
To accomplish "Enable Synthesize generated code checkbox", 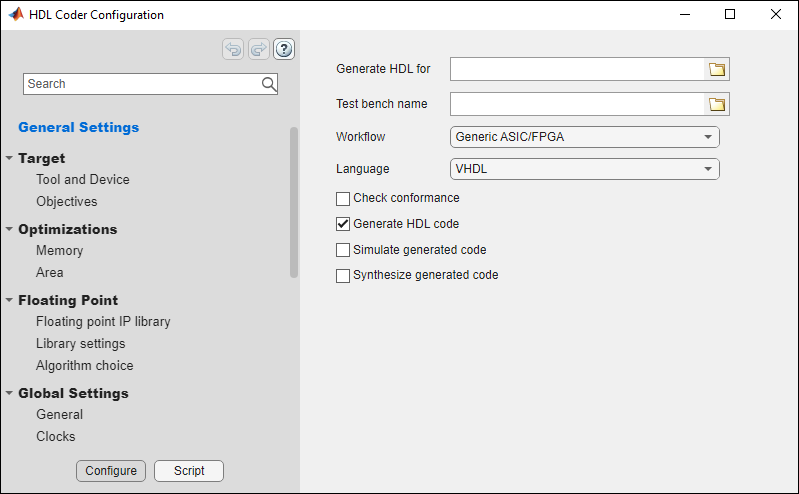I will 343,276.
